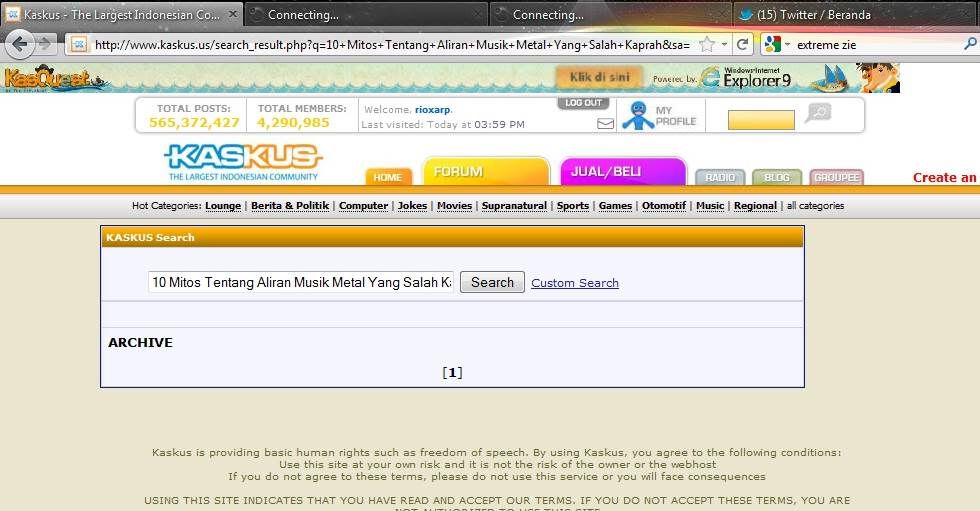
Task: Open Custom Search link
Action: click(x=575, y=283)
